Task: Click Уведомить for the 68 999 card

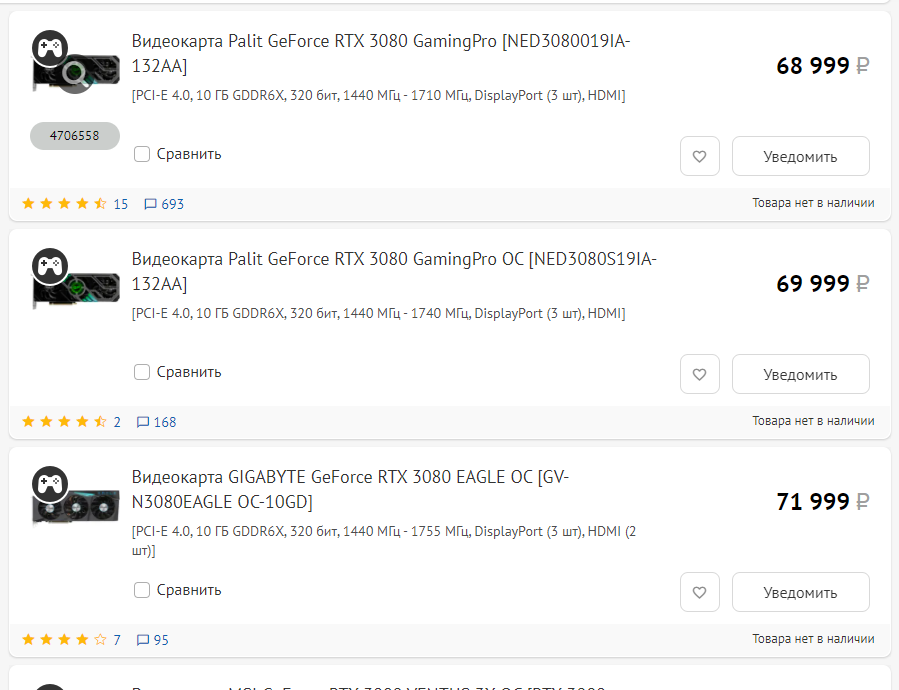Action: pyautogui.click(x=800, y=156)
